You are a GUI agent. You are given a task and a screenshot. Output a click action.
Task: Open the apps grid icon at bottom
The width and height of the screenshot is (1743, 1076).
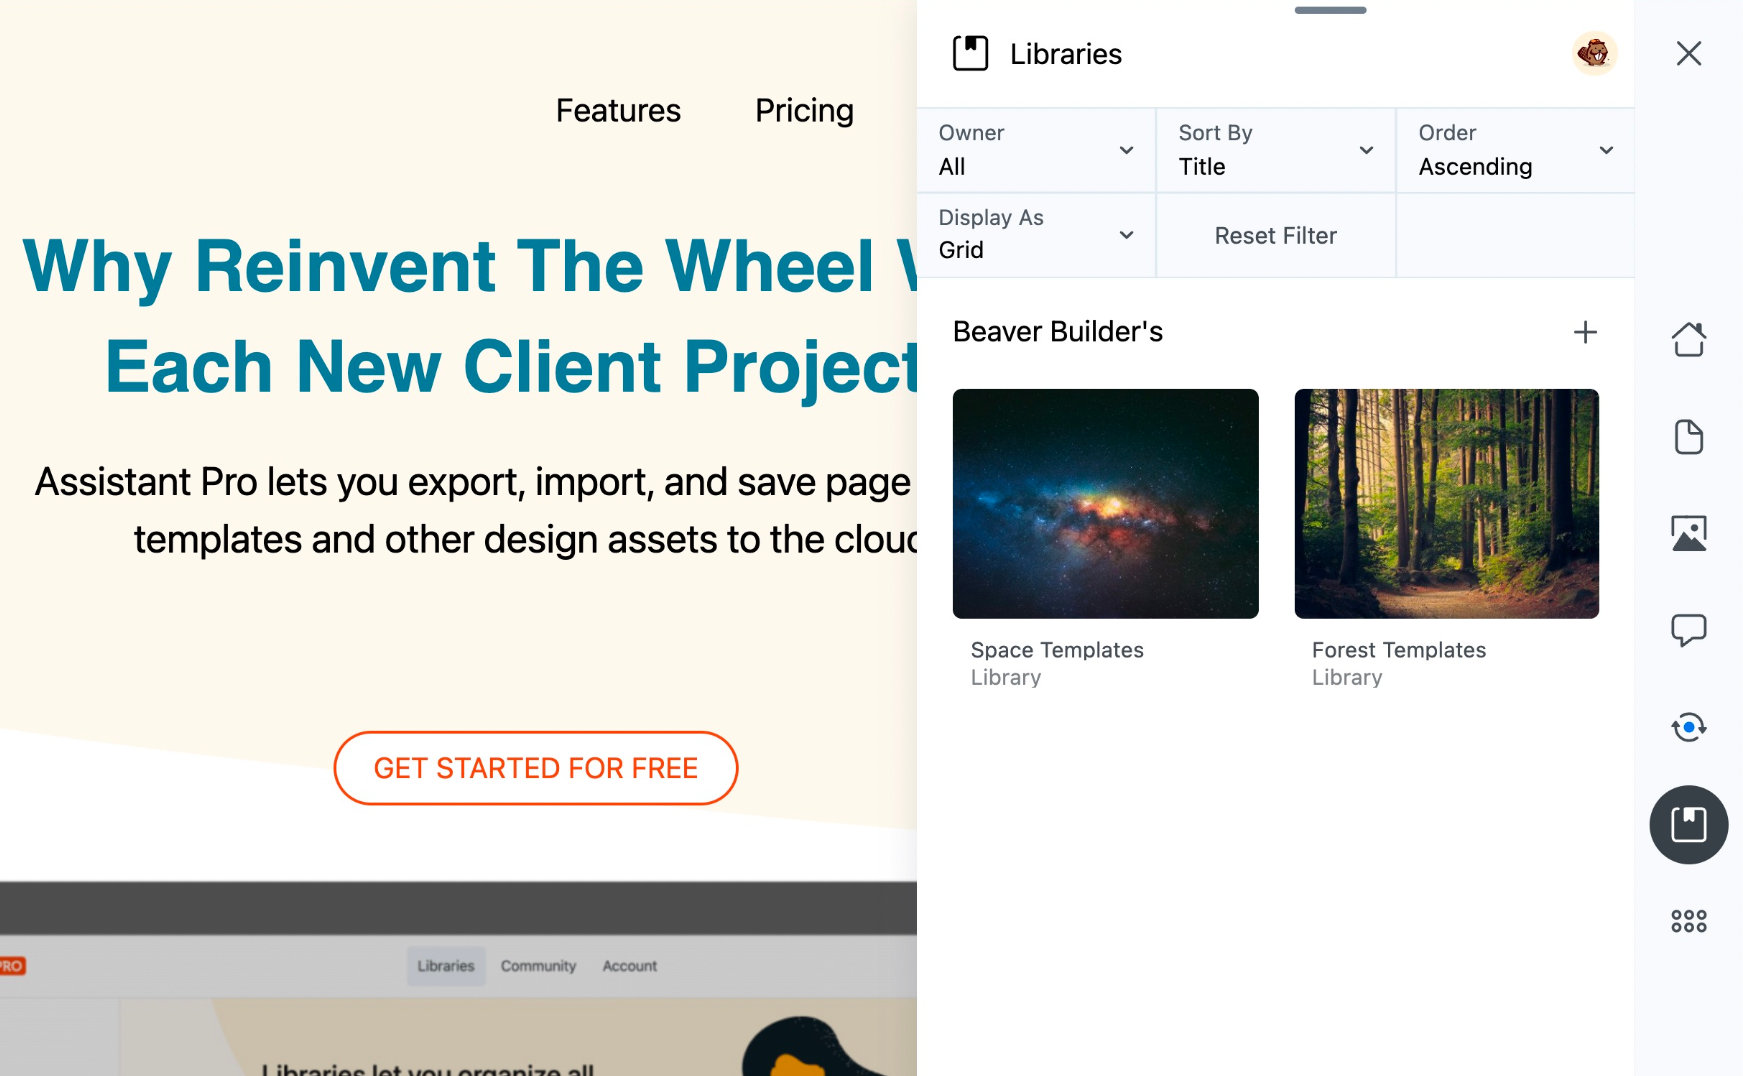click(1689, 921)
